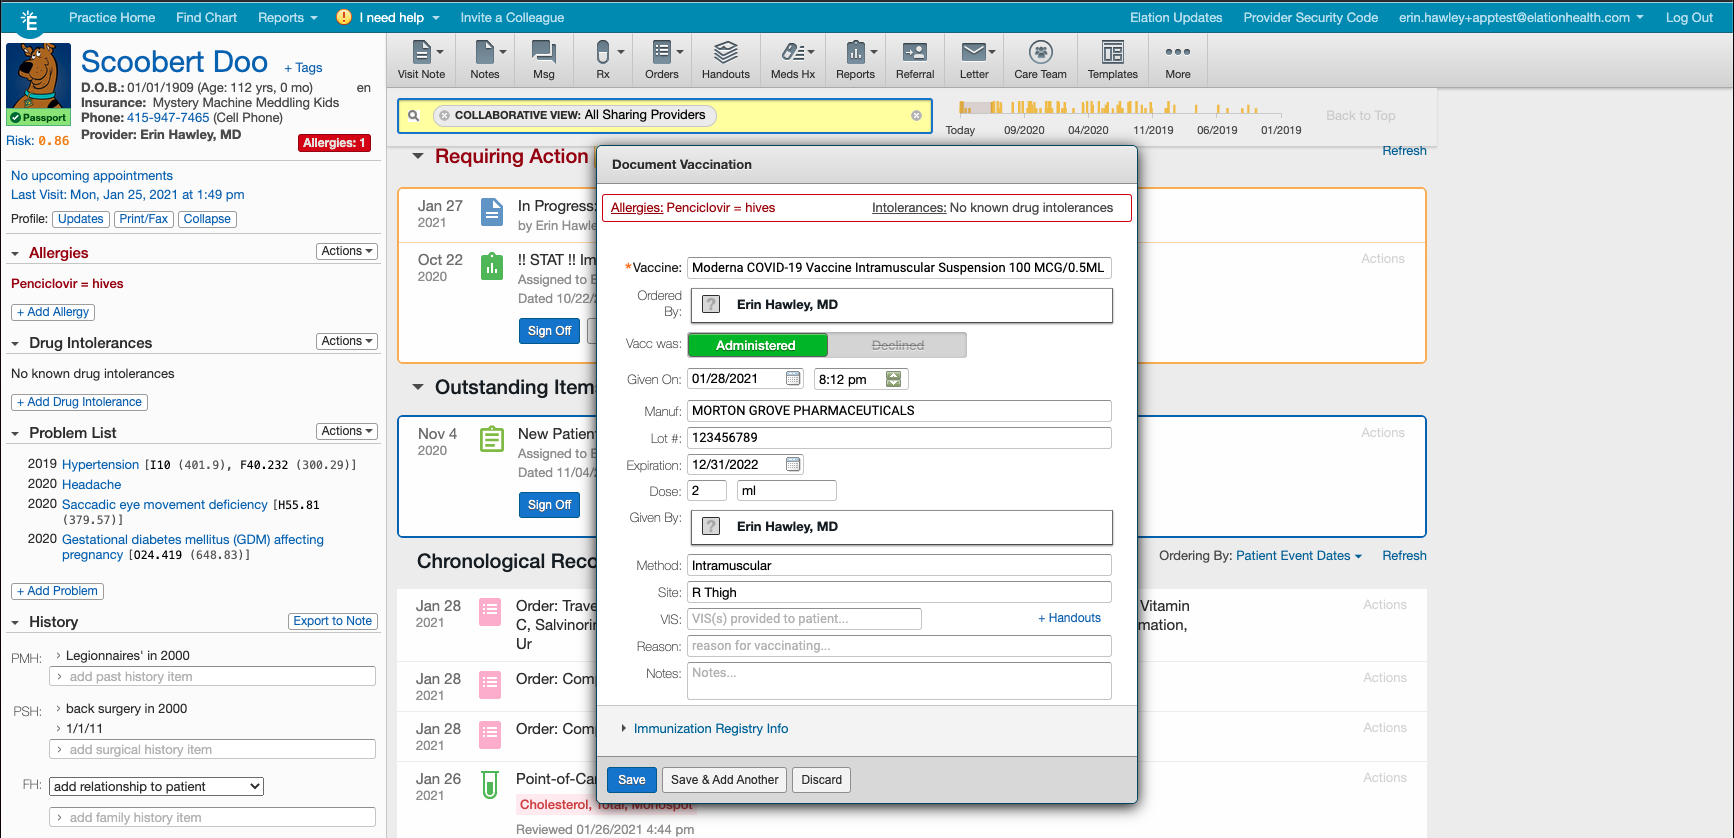The width and height of the screenshot is (1734, 838).
Task: Open the Letter toolbar icon
Action: tap(974, 60)
